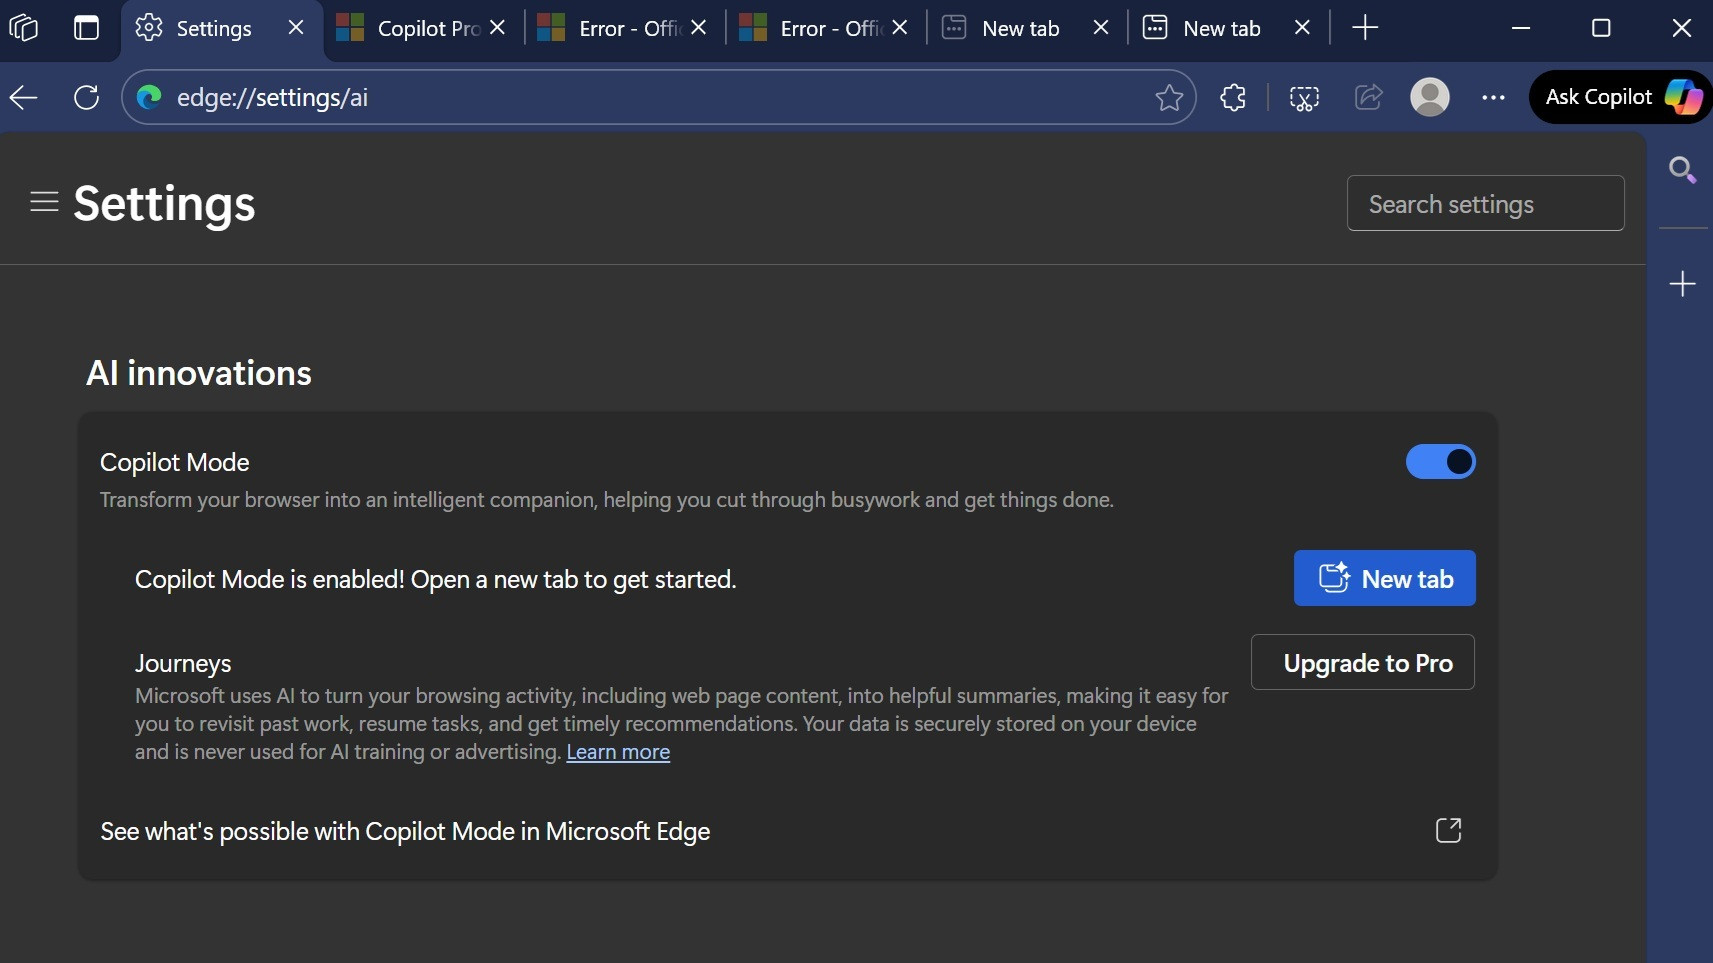Click the sidebar plus customize icon
1713x963 pixels.
[1683, 284]
